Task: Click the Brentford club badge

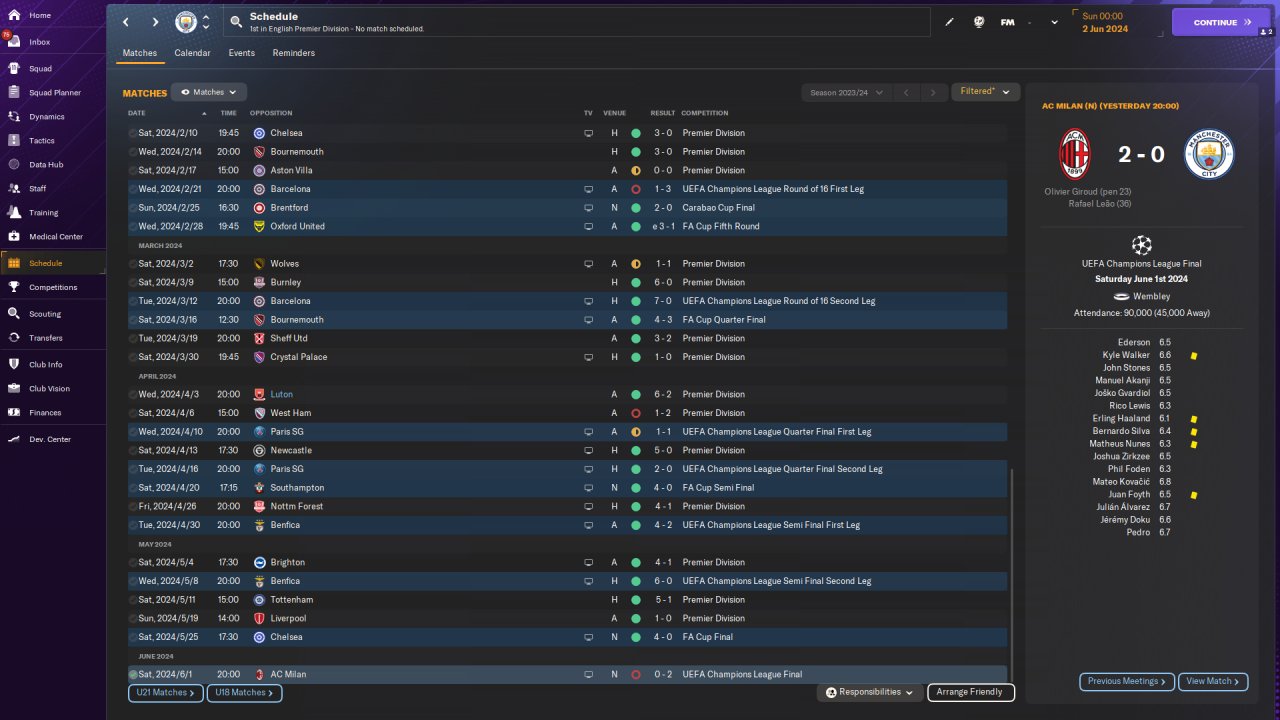Action: pos(259,207)
